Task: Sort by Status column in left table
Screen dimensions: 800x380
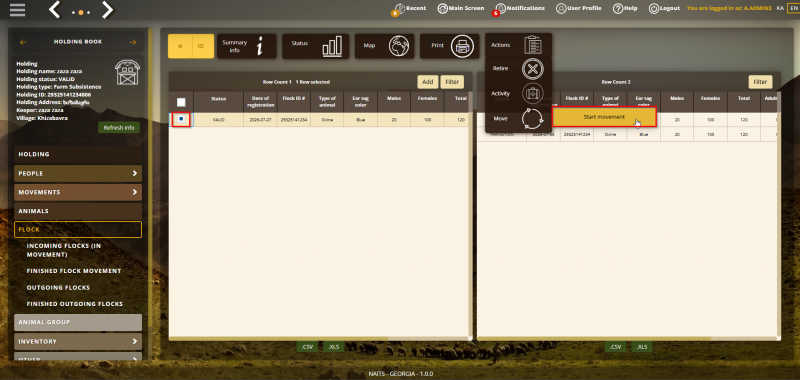Action: [x=218, y=102]
